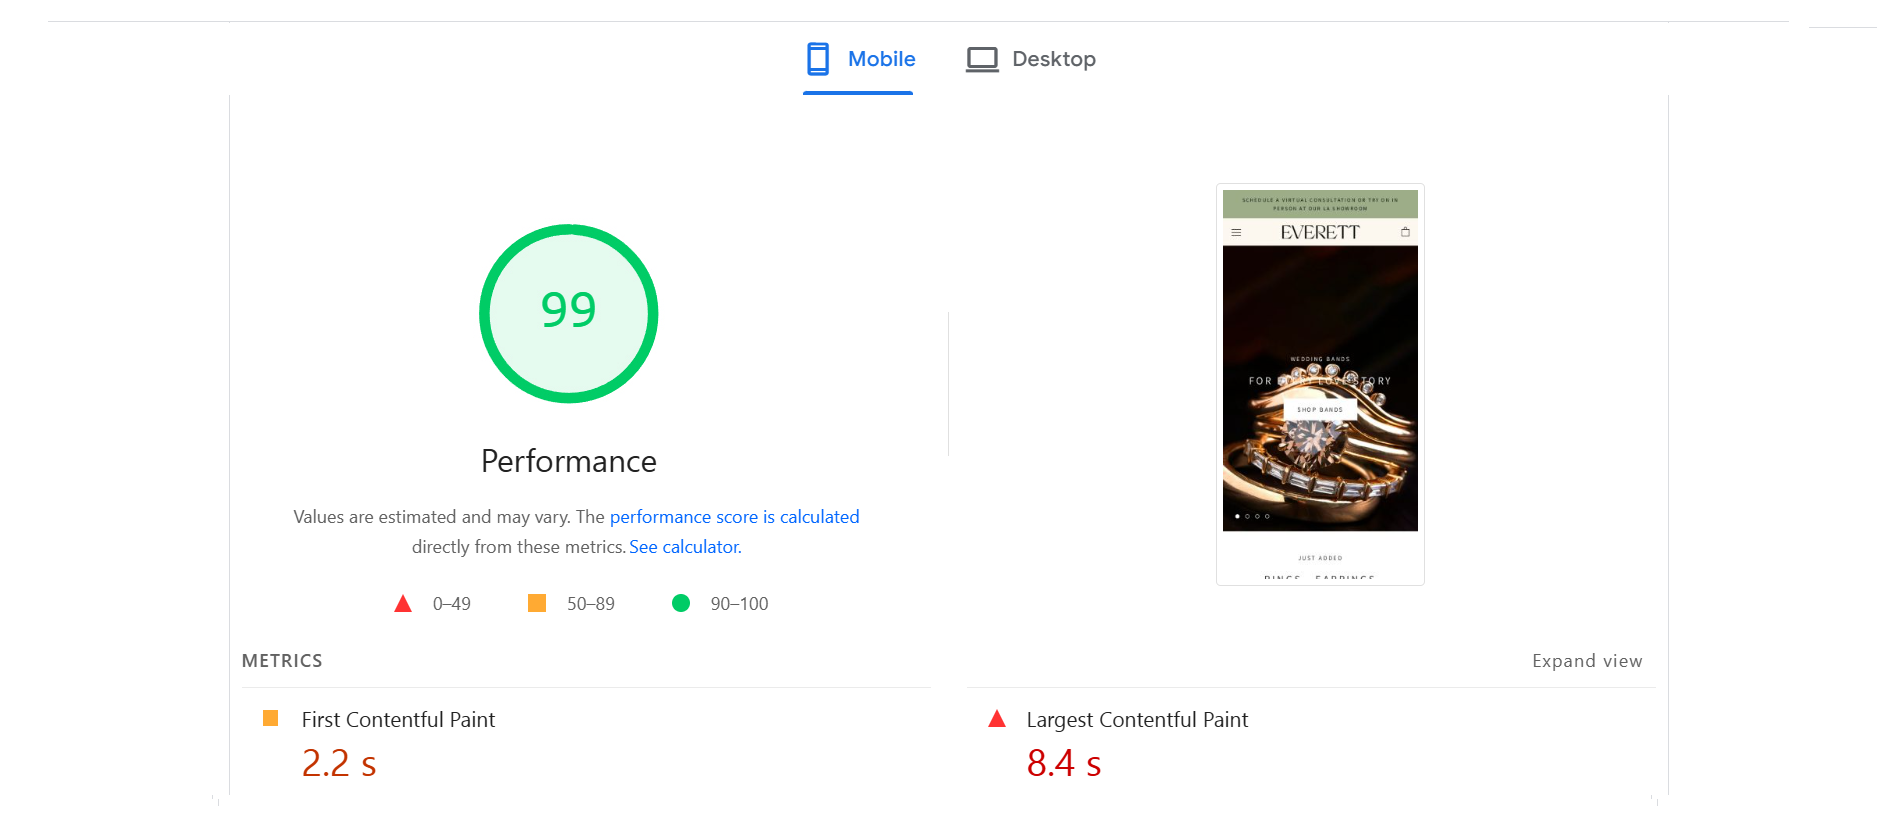Click the Everett page screenshot thumbnail
1899x830 pixels.
click(1320, 385)
